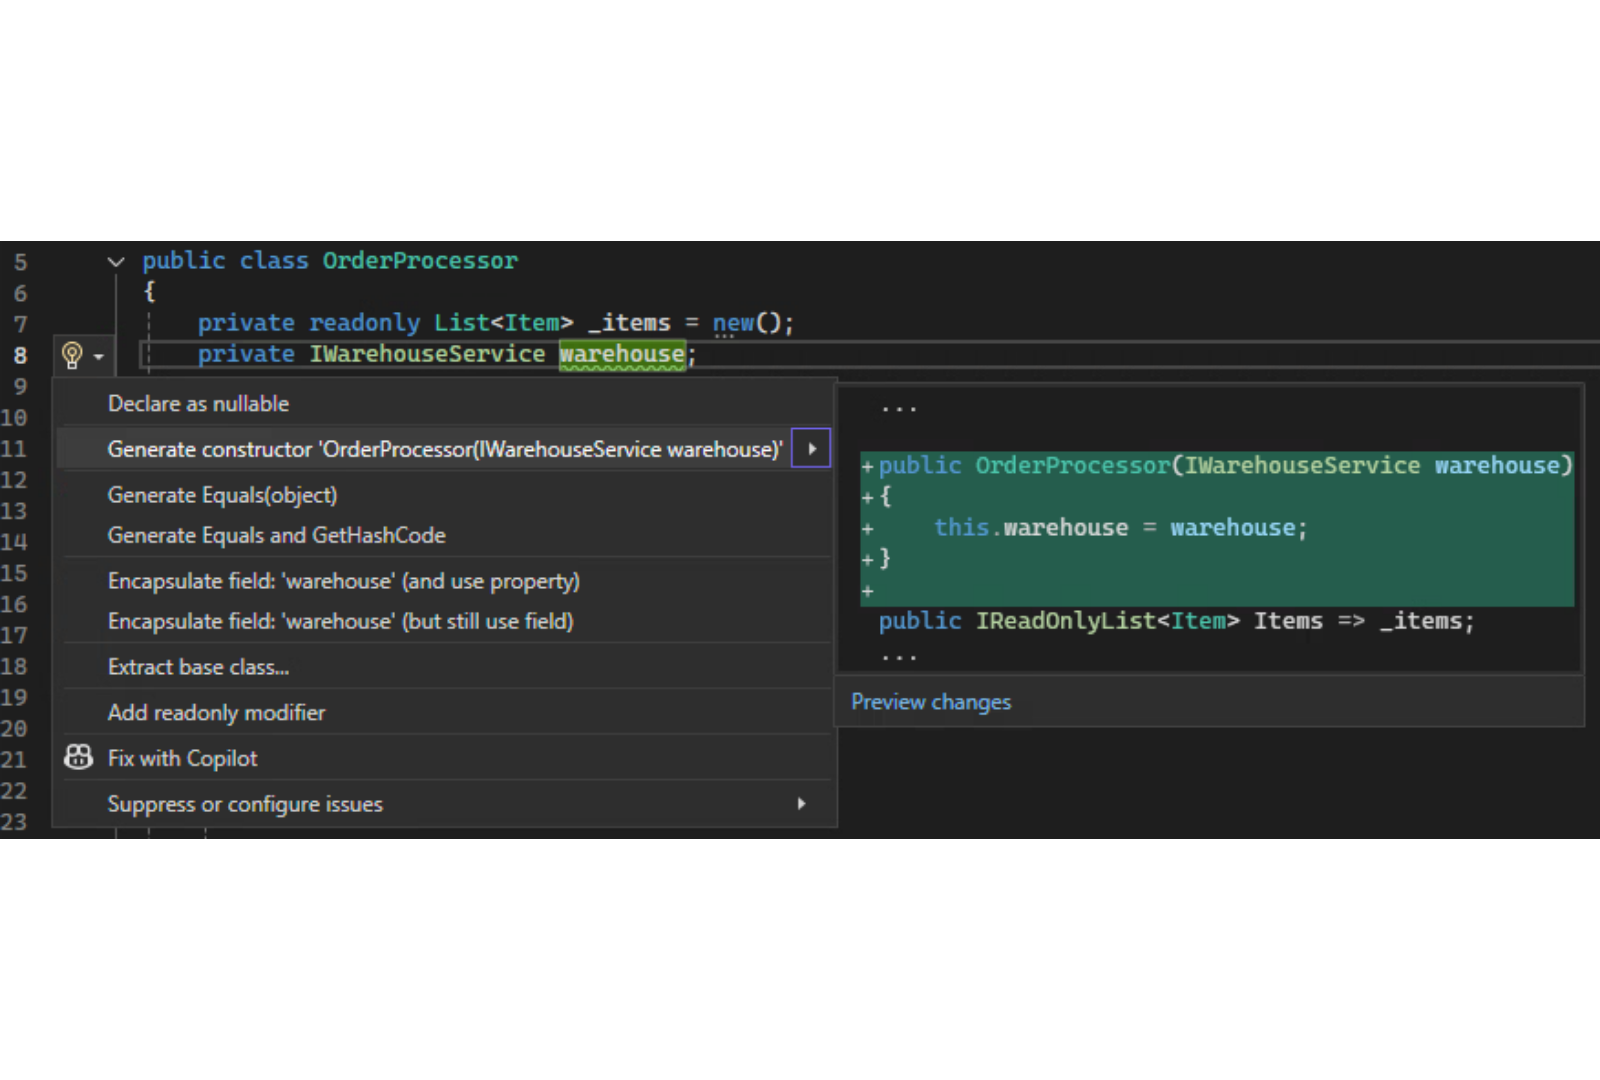
Task: Click line number 8 in the gutter
Action: 20,356
